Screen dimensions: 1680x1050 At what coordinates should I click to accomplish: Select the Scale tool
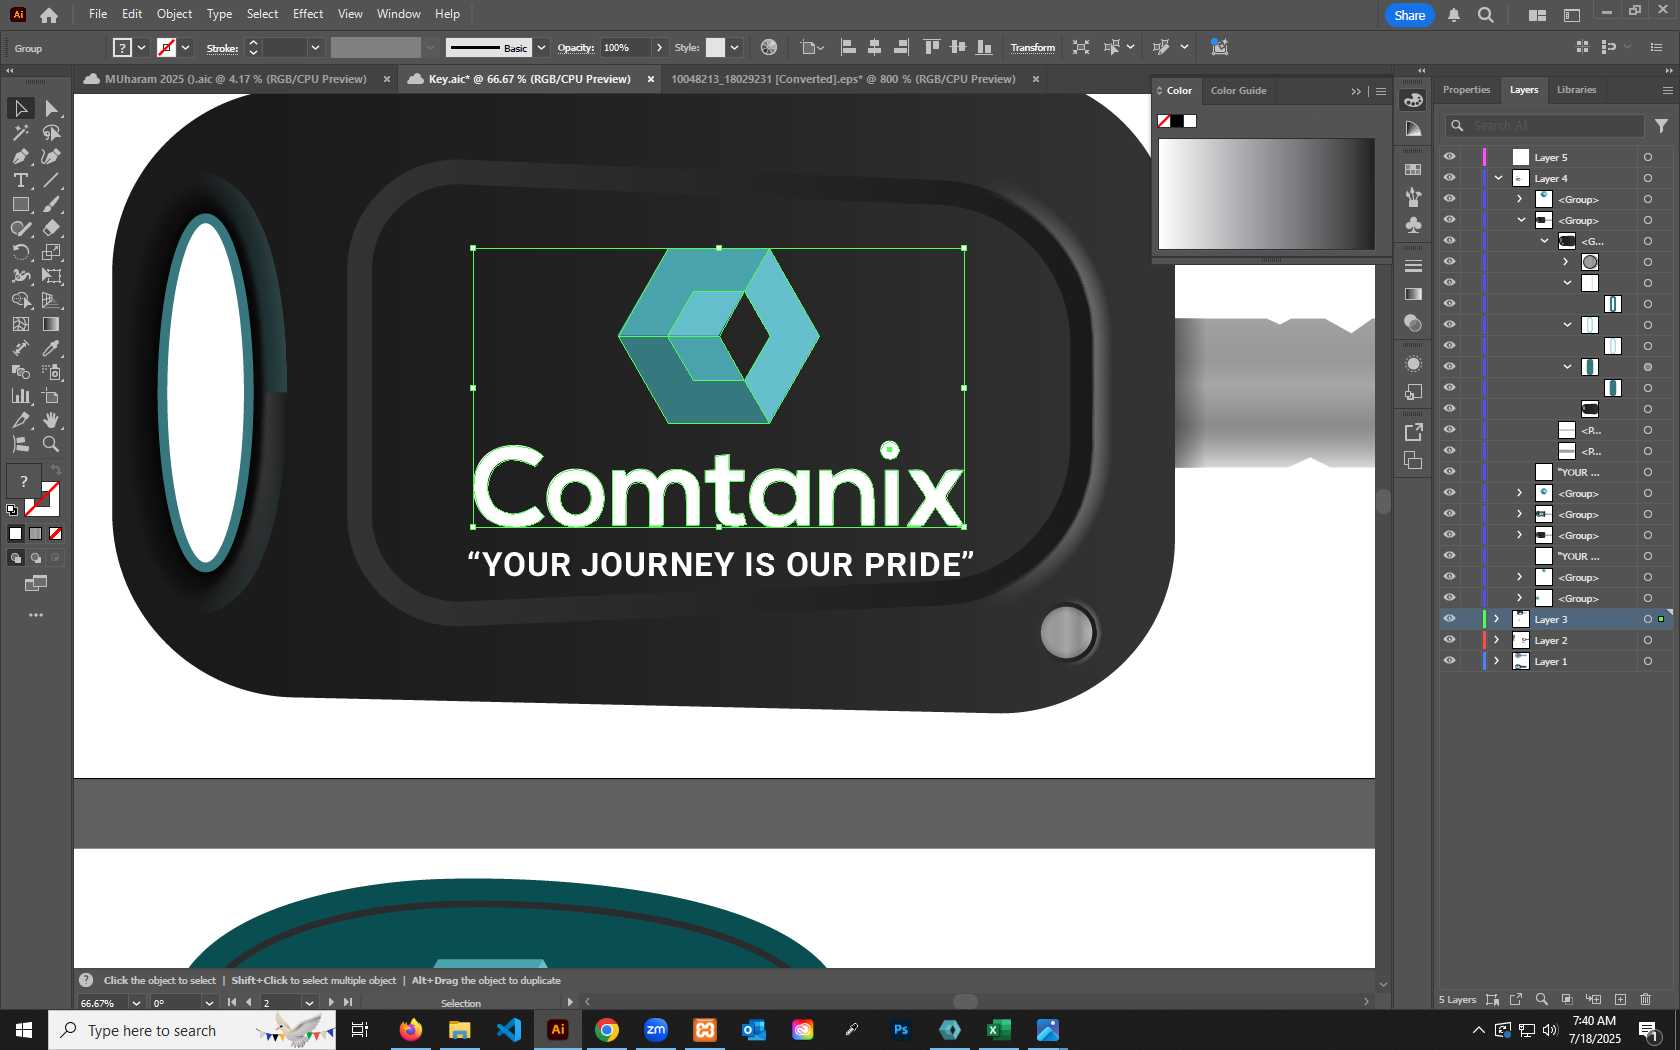pyautogui.click(x=51, y=252)
